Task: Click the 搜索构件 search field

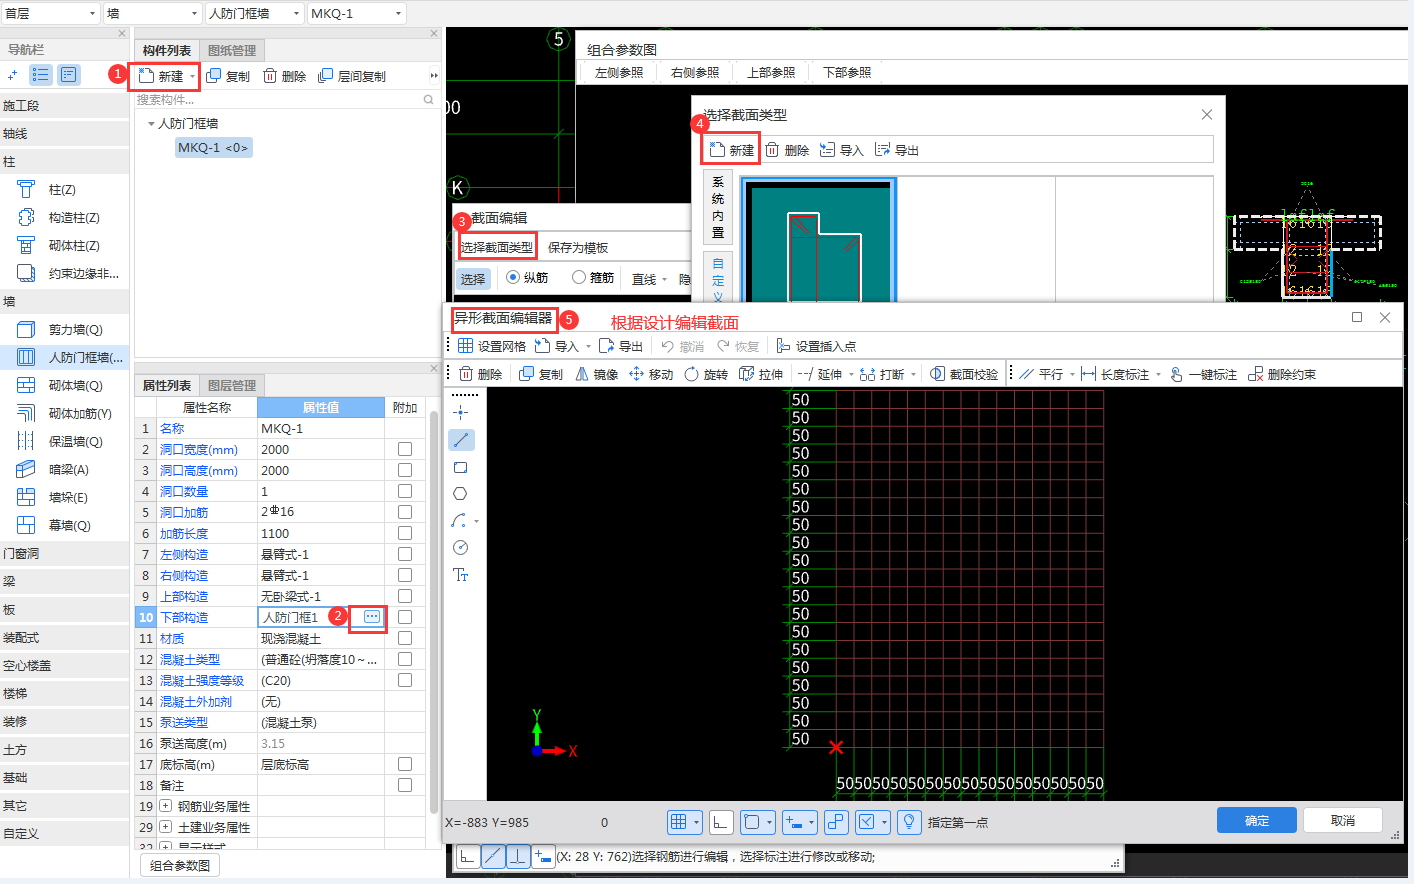Action: pos(286,100)
